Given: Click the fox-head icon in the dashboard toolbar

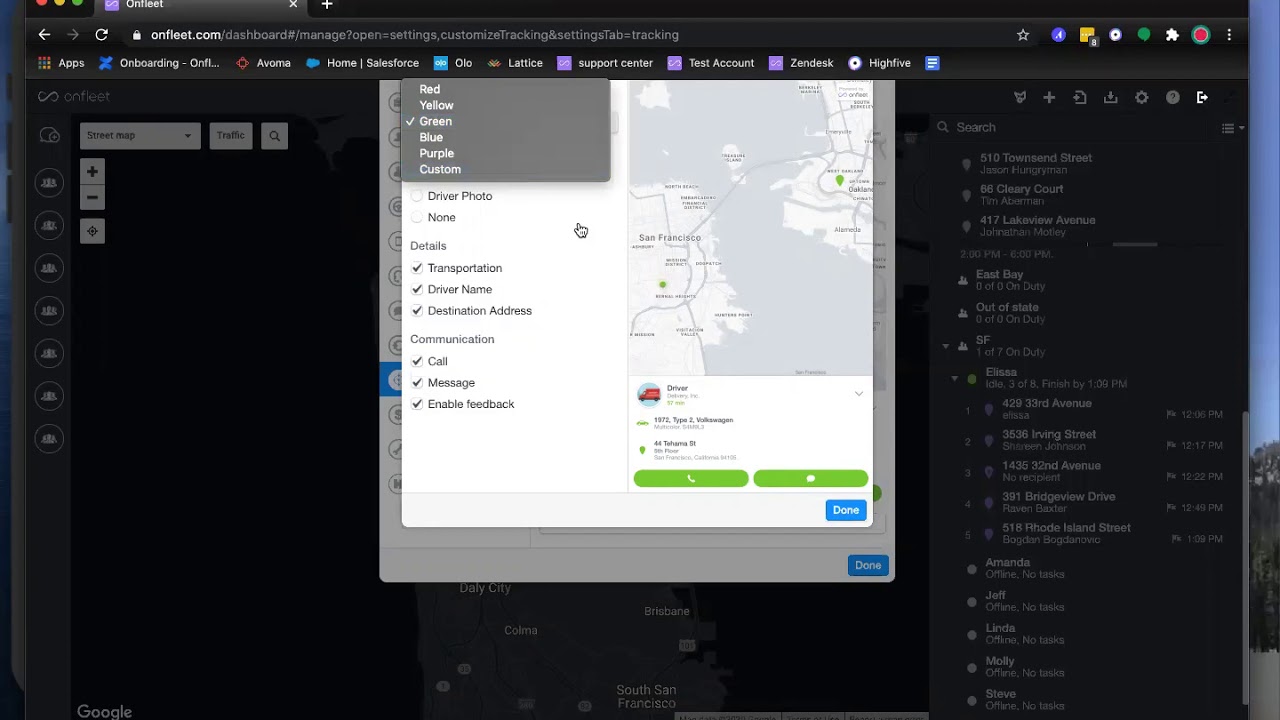Looking at the screenshot, I should tap(1020, 97).
